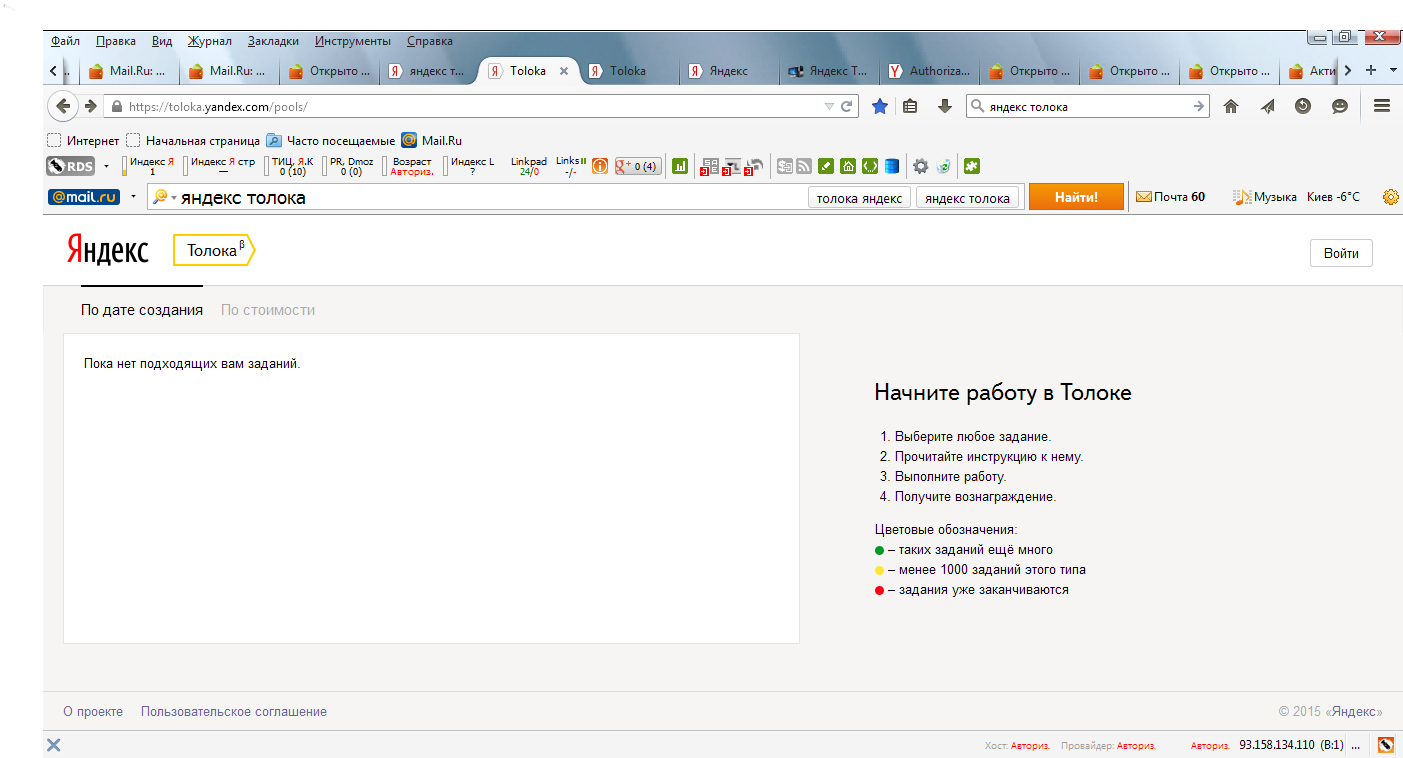Viewport: 1403px width, 758px height.
Task: Select the 'По стоимости' sorting tab
Action: [x=268, y=310]
